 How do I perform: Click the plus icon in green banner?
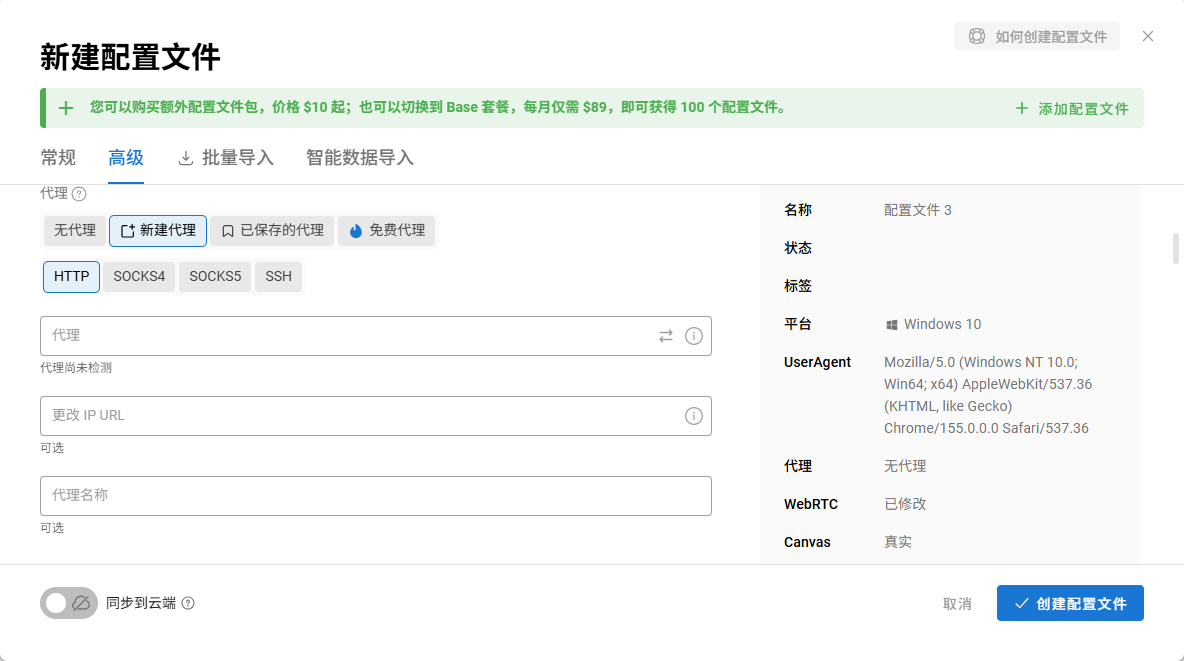click(66, 108)
